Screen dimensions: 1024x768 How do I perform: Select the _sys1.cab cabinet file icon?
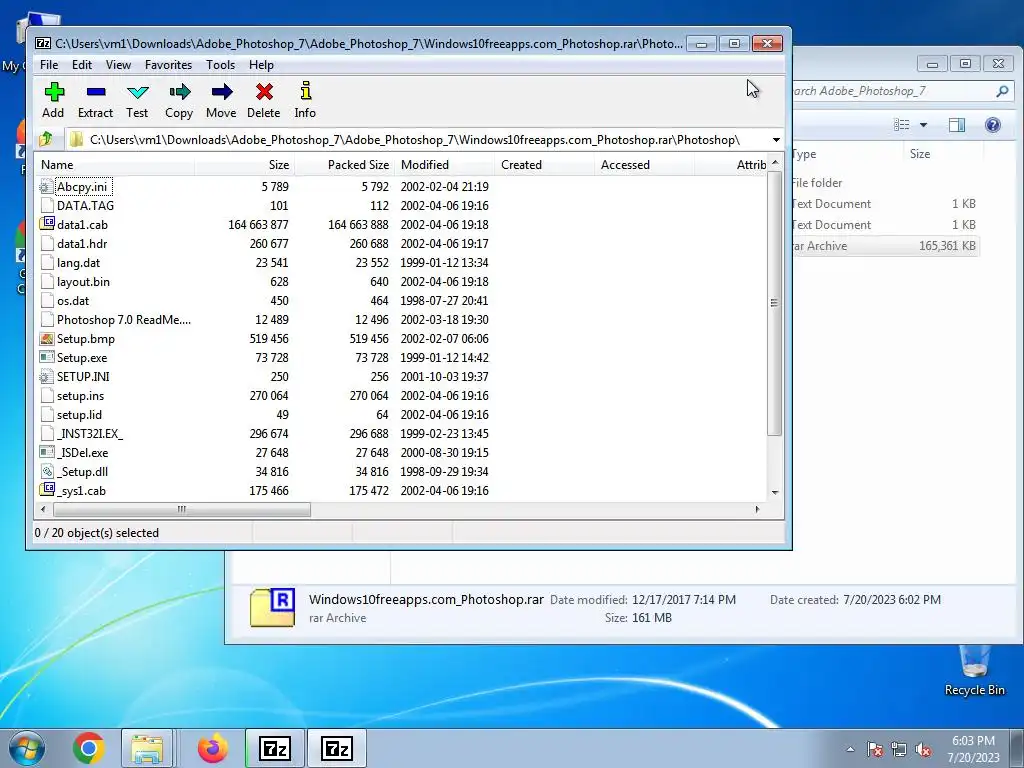click(x=46, y=490)
